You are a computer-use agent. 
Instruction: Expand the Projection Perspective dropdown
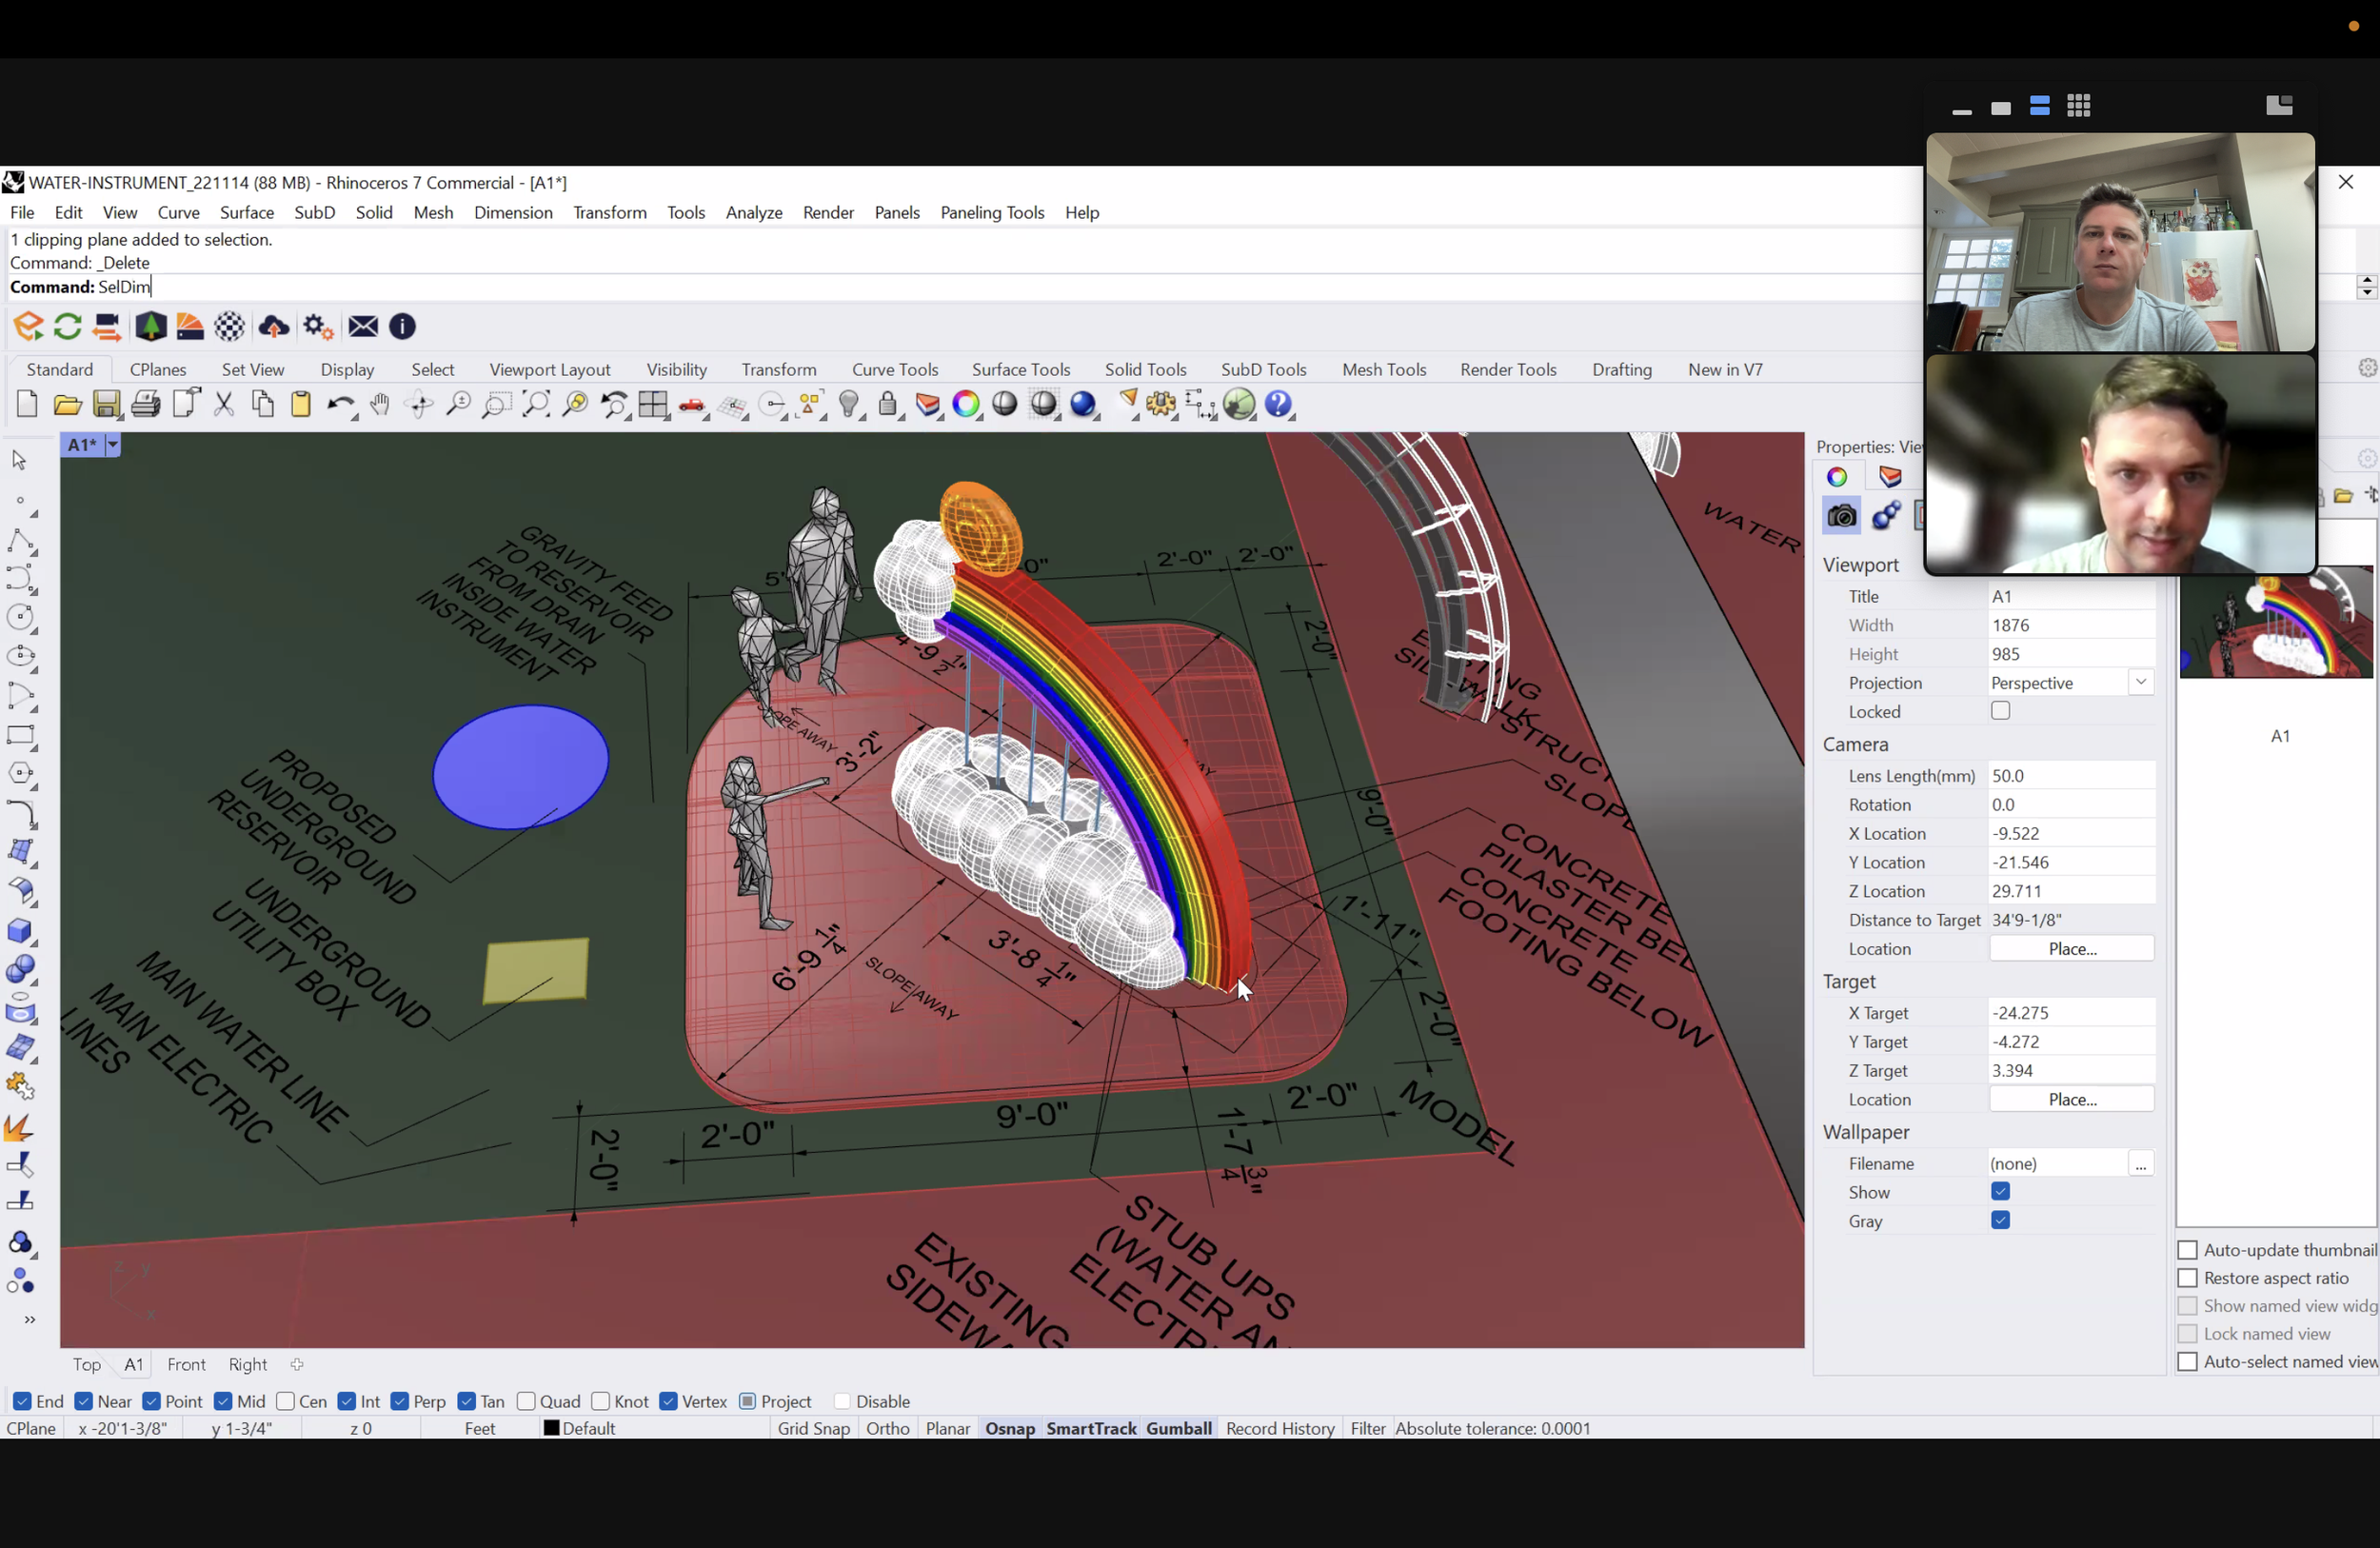pyautogui.click(x=2140, y=682)
